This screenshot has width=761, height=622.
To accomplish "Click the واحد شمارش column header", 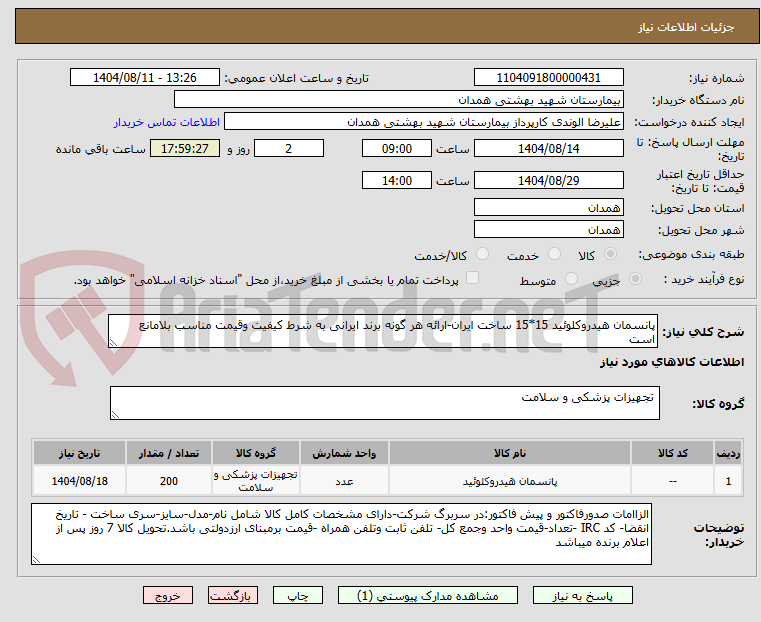I will pyautogui.click(x=344, y=453).
